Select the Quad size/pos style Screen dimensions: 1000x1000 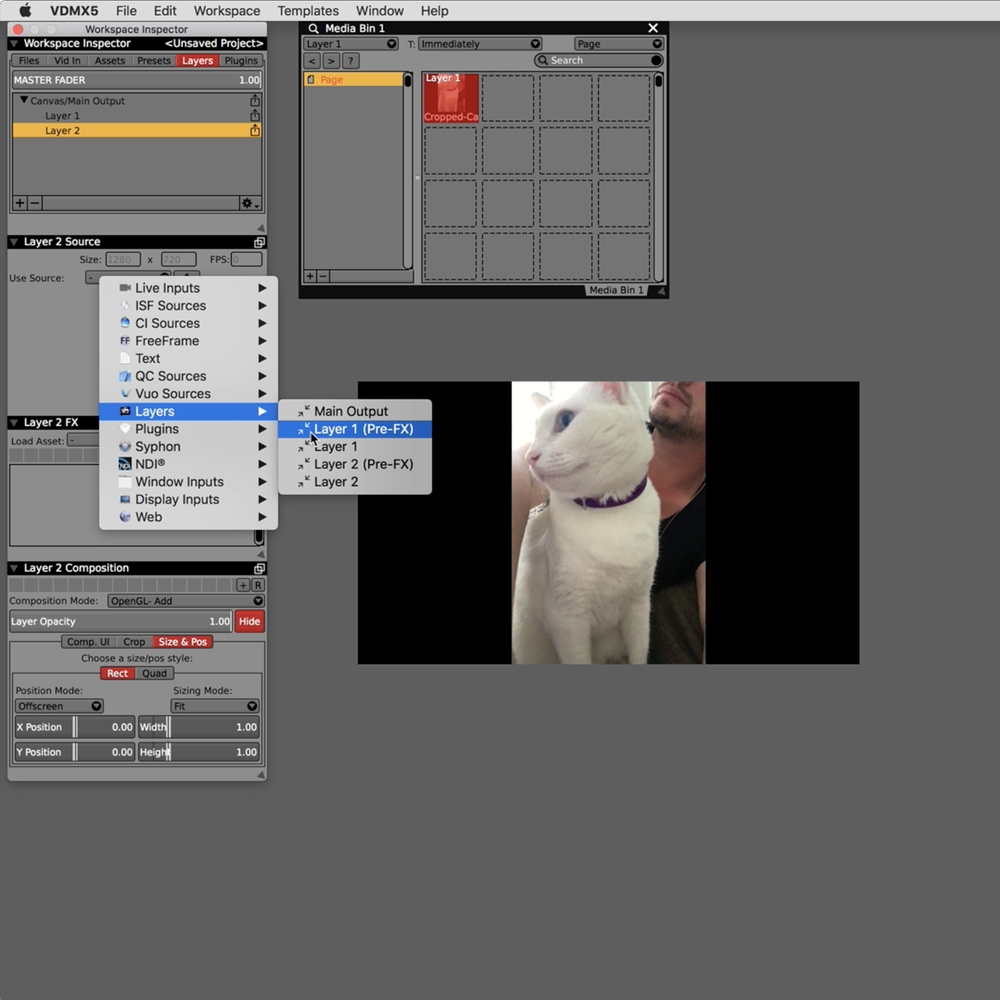[x=154, y=673]
